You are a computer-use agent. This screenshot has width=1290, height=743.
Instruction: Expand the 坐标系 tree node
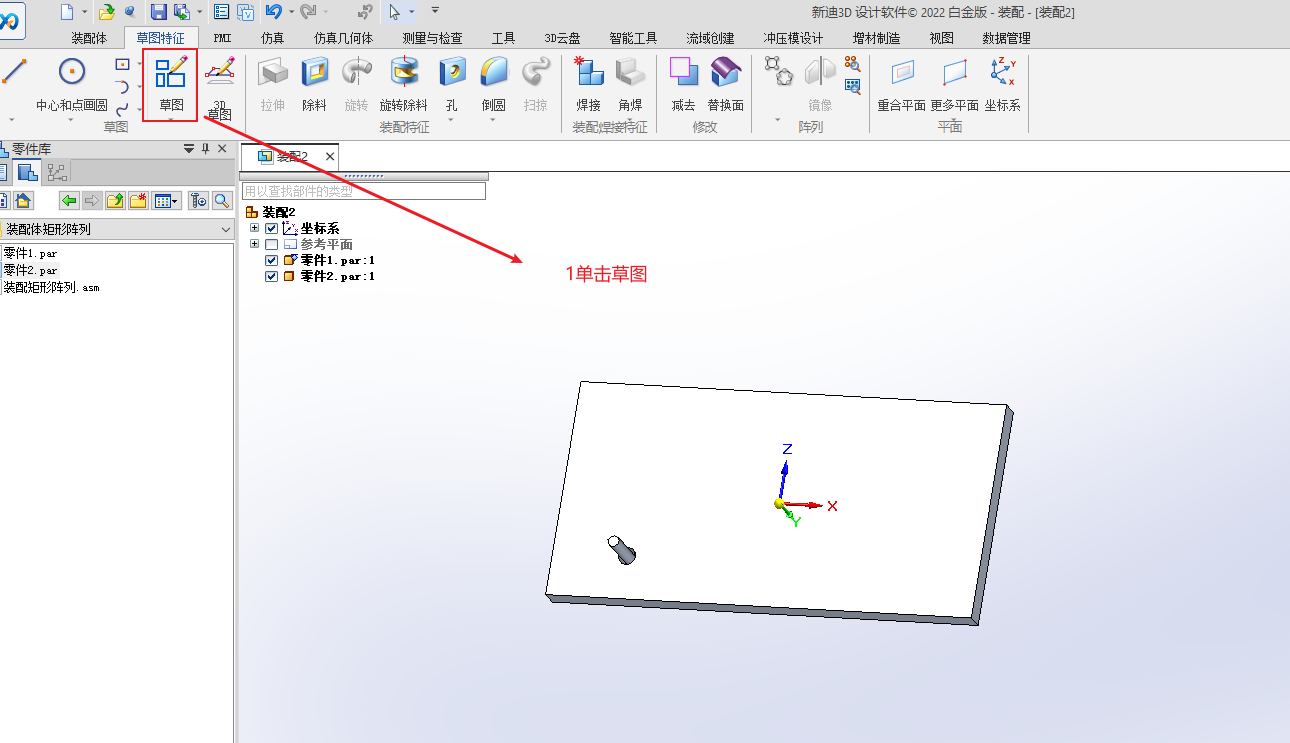[254, 229]
